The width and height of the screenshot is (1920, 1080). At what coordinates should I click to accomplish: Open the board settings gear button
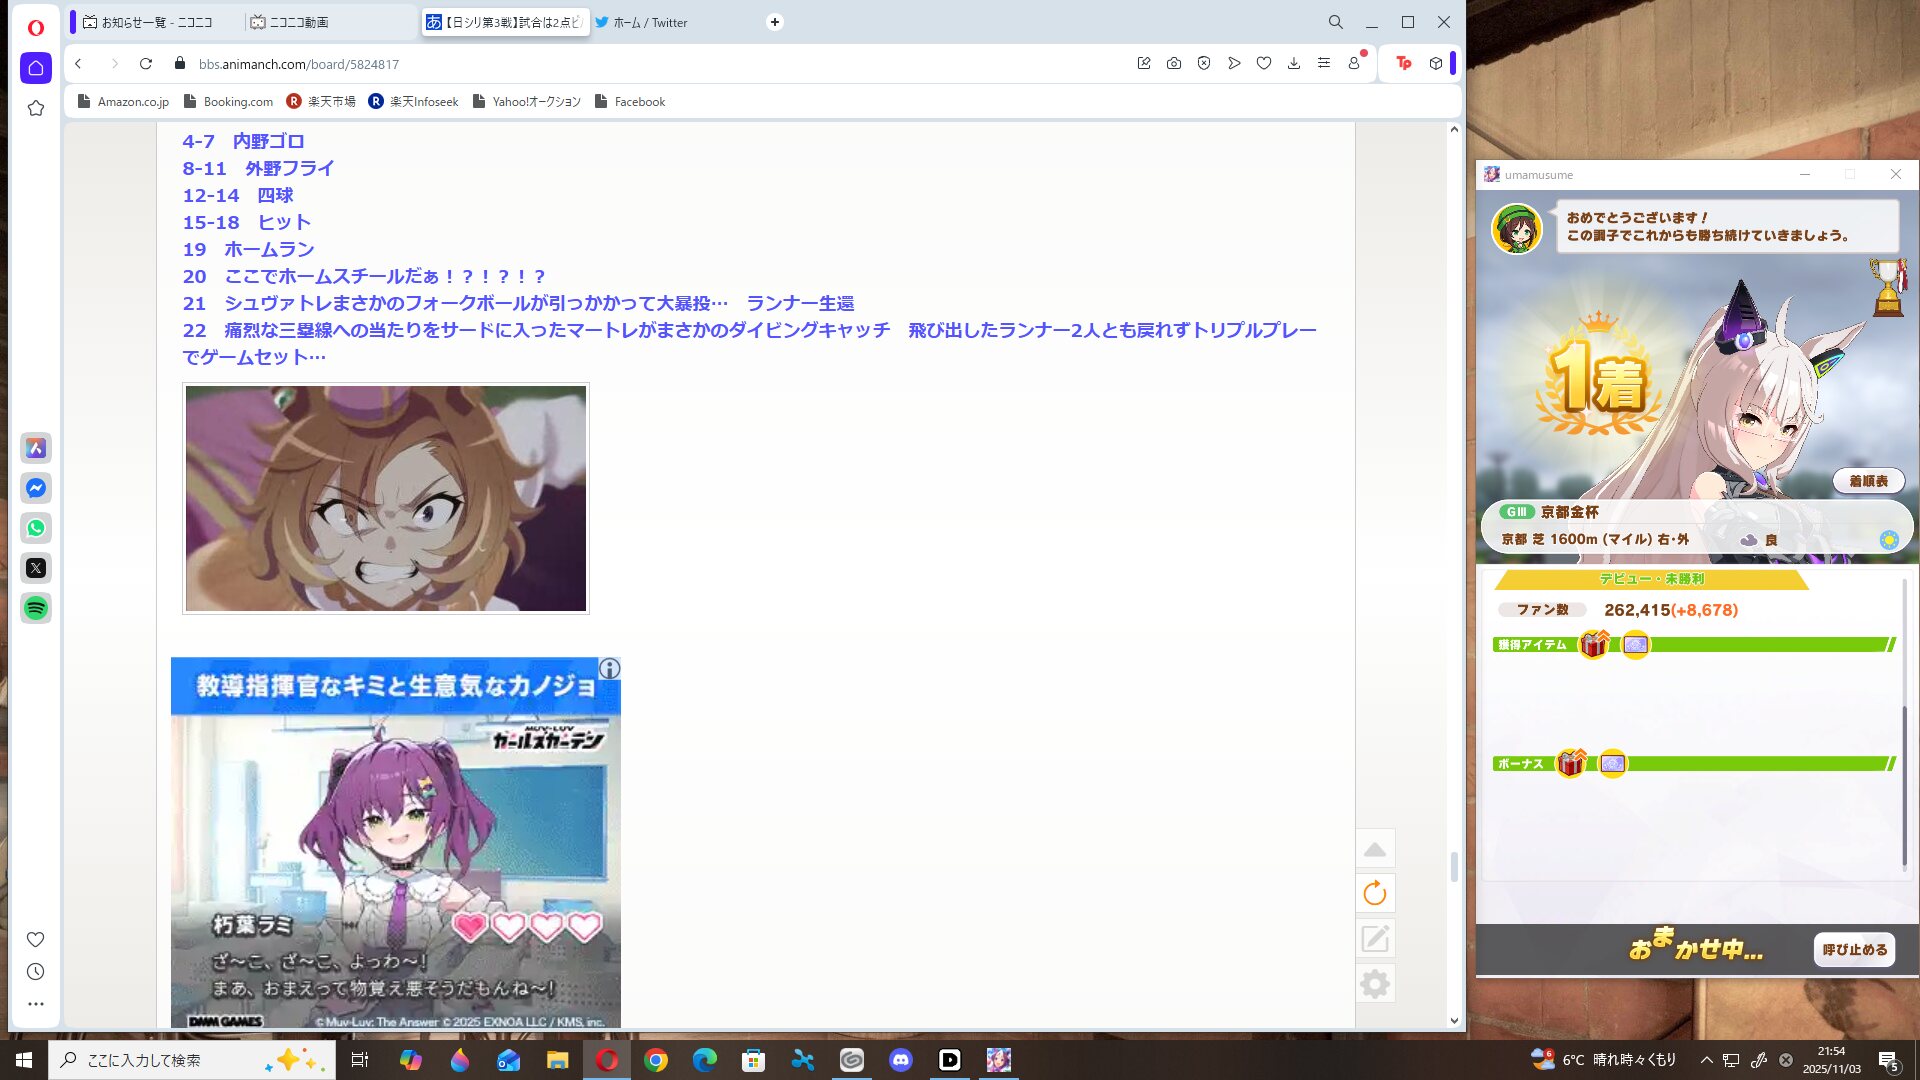tap(1375, 984)
